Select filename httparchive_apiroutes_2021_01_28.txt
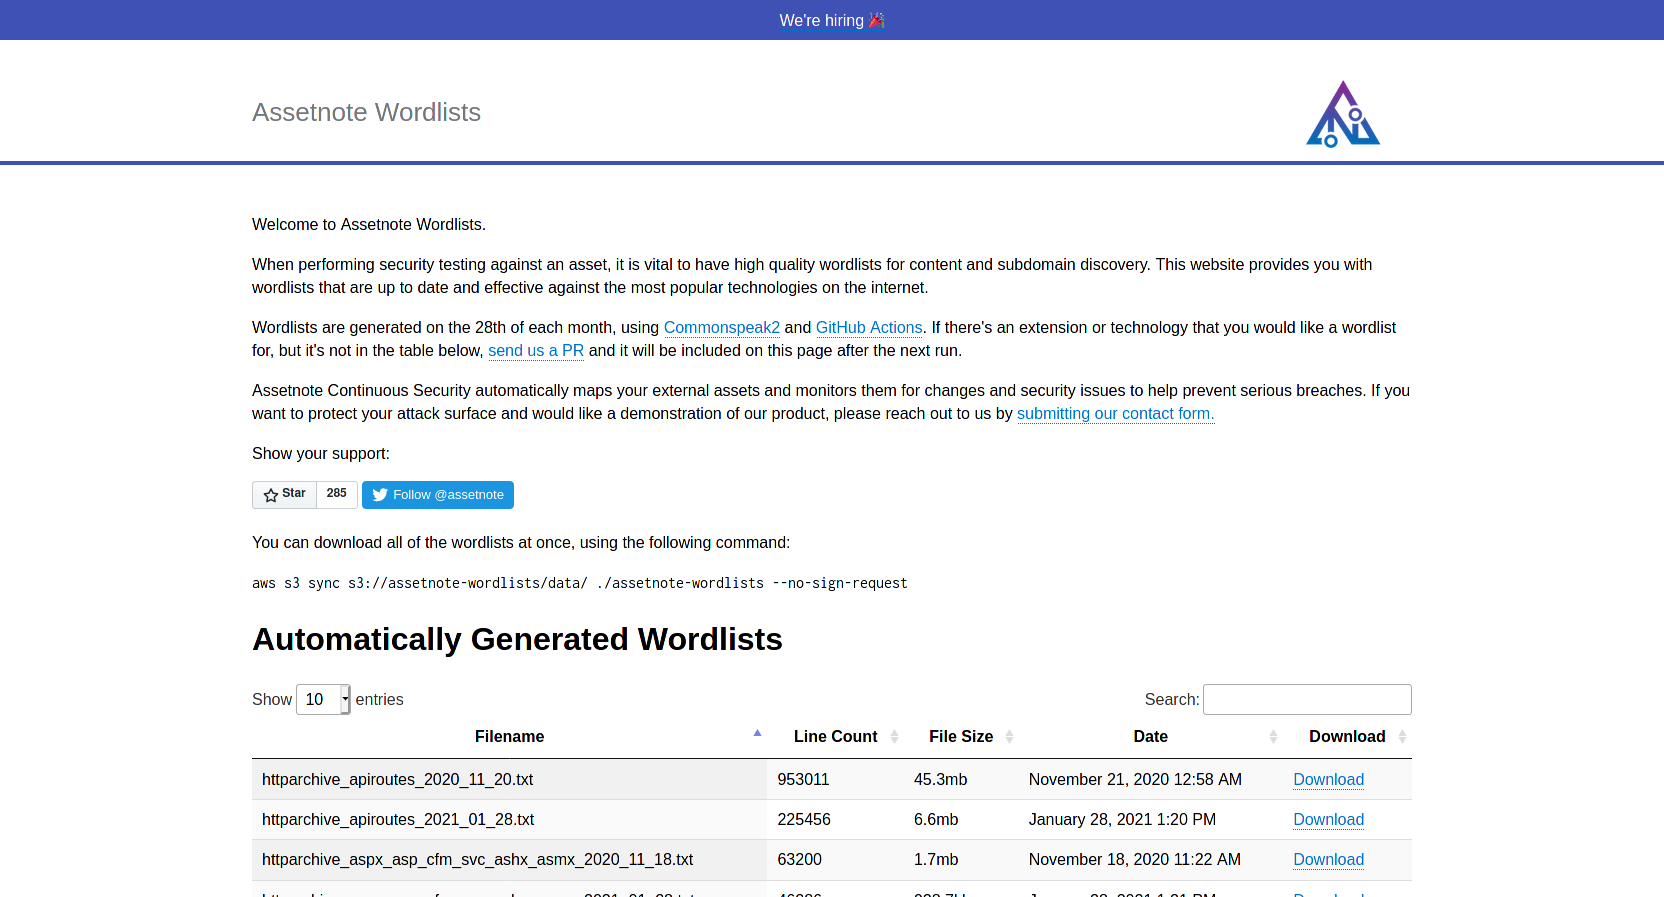 (x=398, y=819)
